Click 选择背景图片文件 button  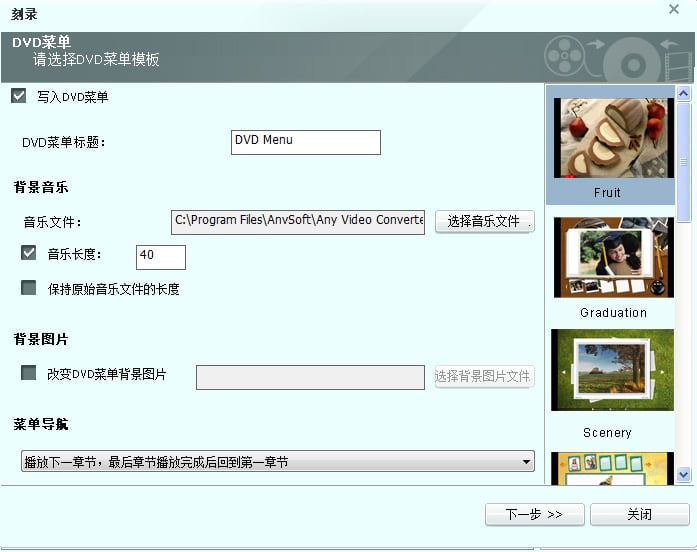point(485,376)
